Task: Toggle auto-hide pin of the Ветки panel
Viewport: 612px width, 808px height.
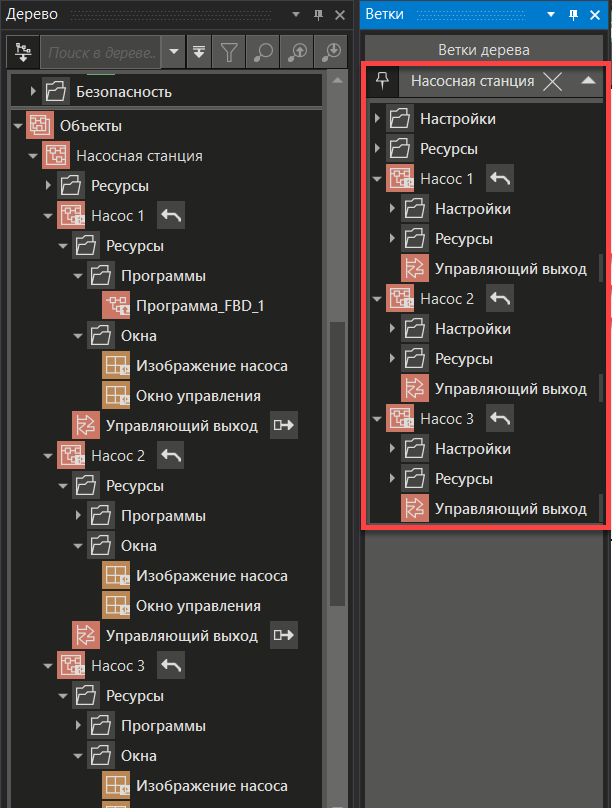Action: (574, 14)
